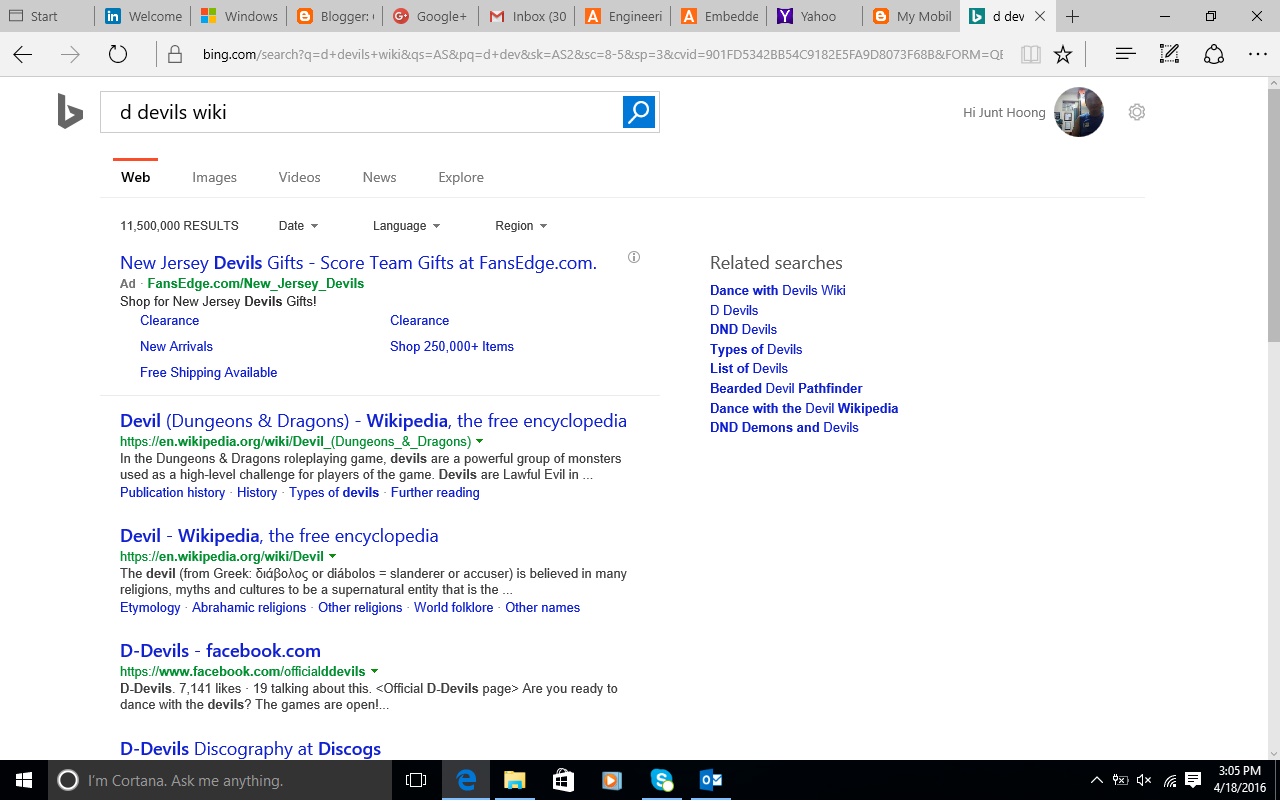This screenshot has width=1281, height=804.
Task: Open a new tab with plus button
Action: [1073, 16]
